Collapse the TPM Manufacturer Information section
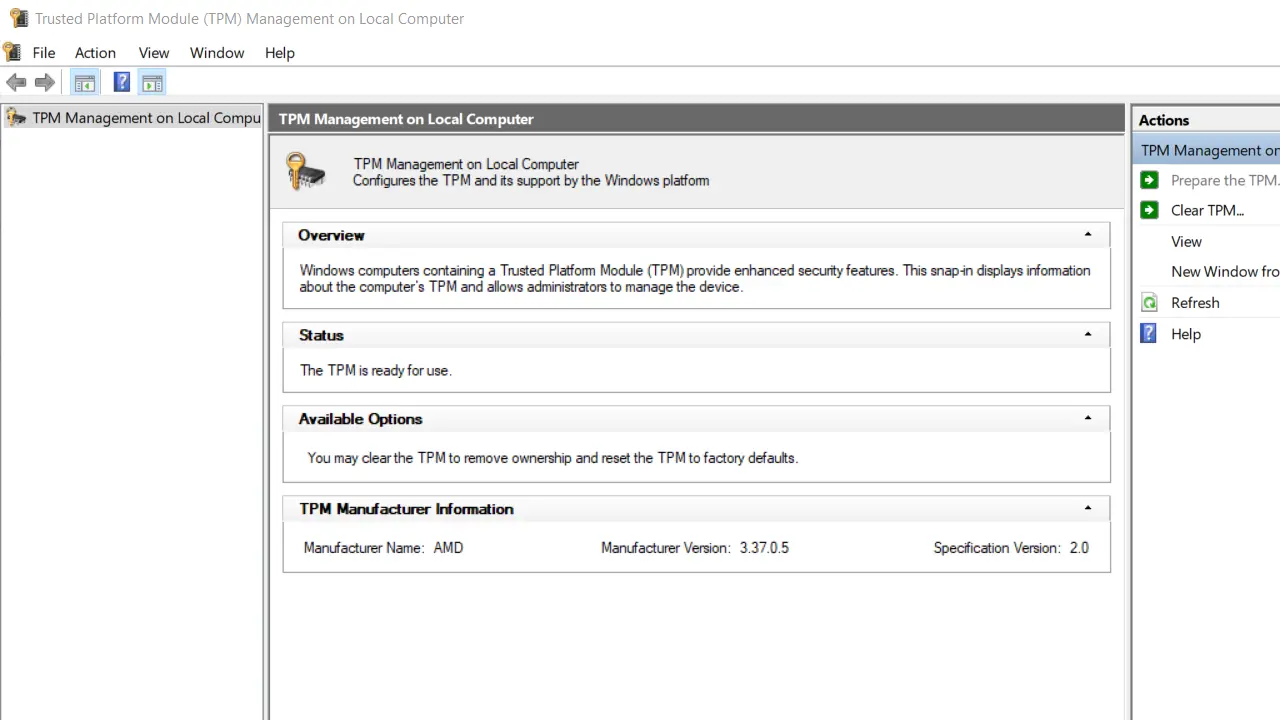Screen dimensions: 1280x720 click(x=1088, y=509)
